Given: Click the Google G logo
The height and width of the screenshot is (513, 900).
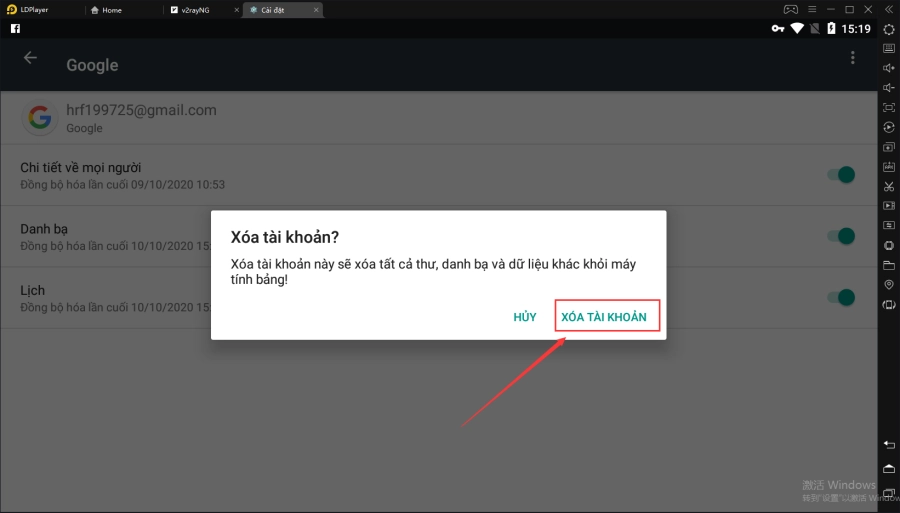Looking at the screenshot, I should 40,118.
